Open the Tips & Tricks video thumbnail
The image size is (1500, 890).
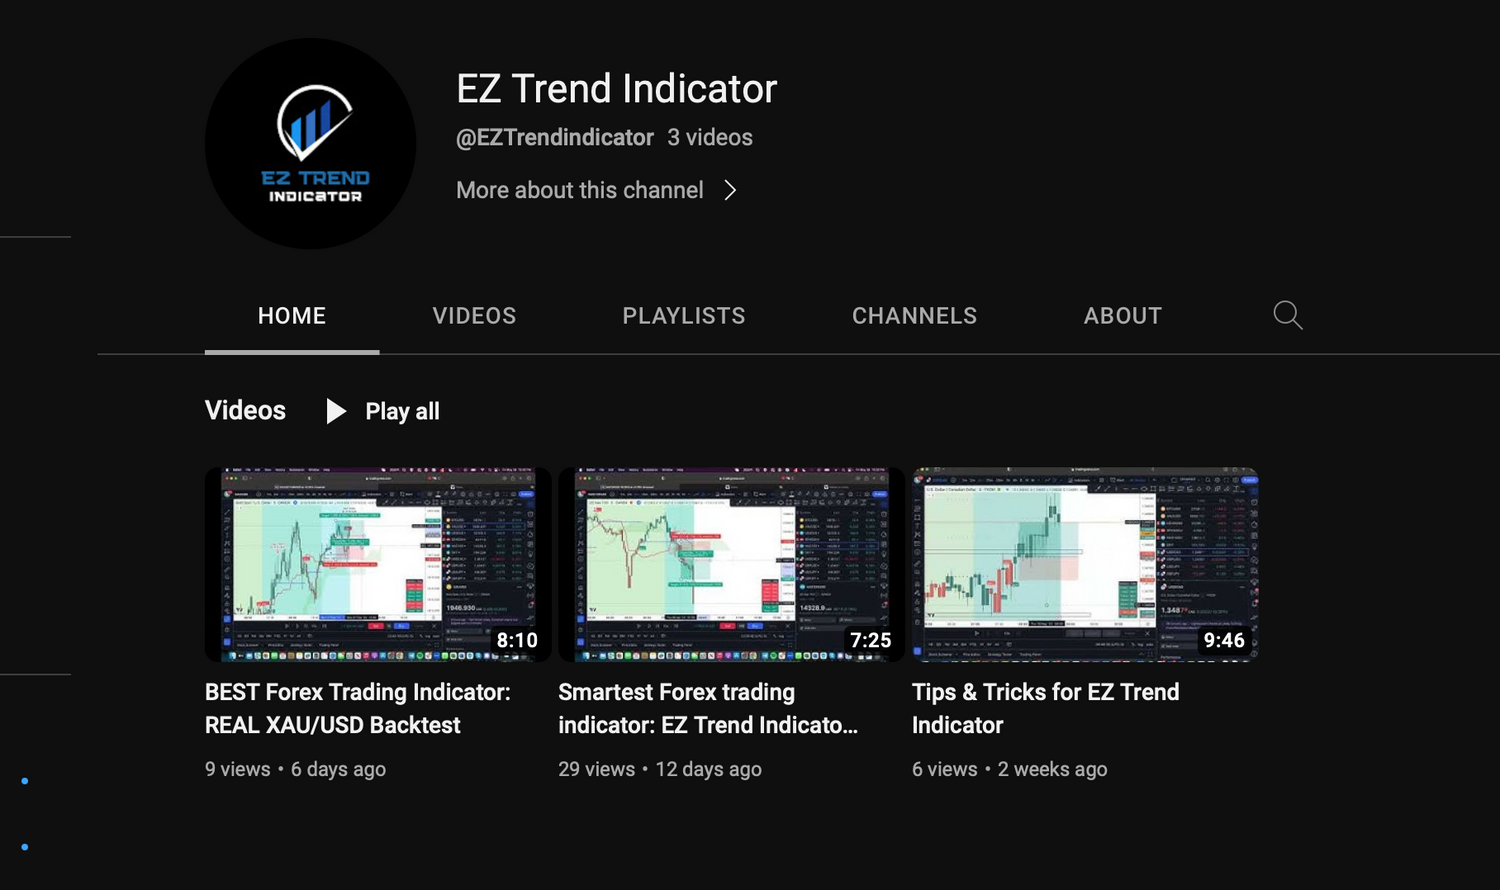coord(1085,564)
